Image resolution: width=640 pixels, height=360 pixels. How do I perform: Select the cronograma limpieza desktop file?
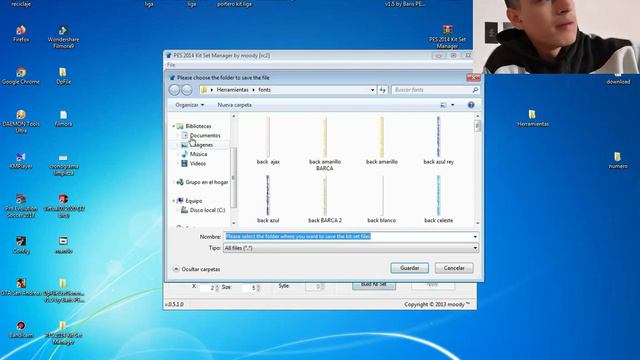point(63,164)
